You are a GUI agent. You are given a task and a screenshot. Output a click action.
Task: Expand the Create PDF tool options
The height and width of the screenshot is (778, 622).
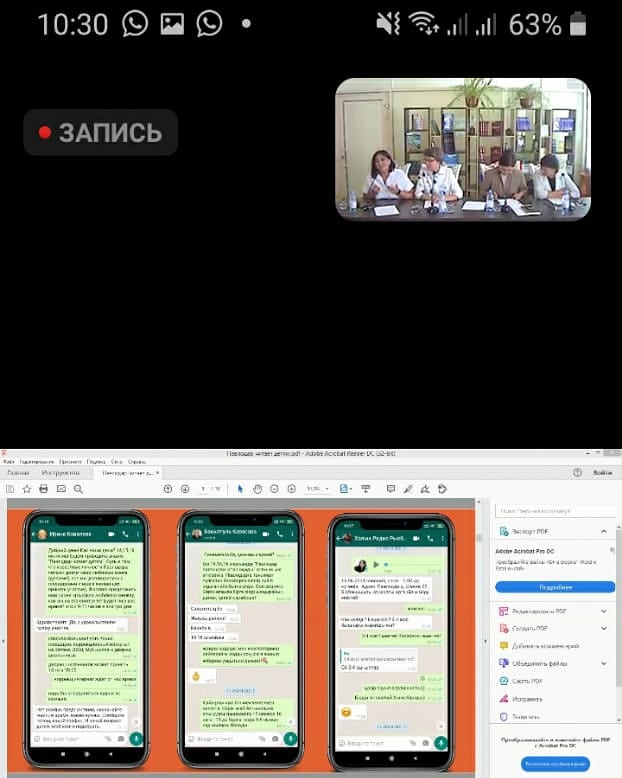603,628
